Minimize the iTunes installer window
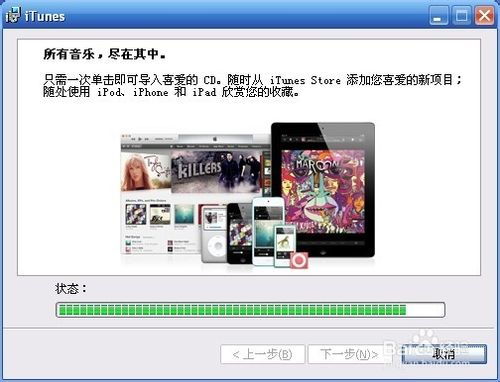 tap(438, 16)
